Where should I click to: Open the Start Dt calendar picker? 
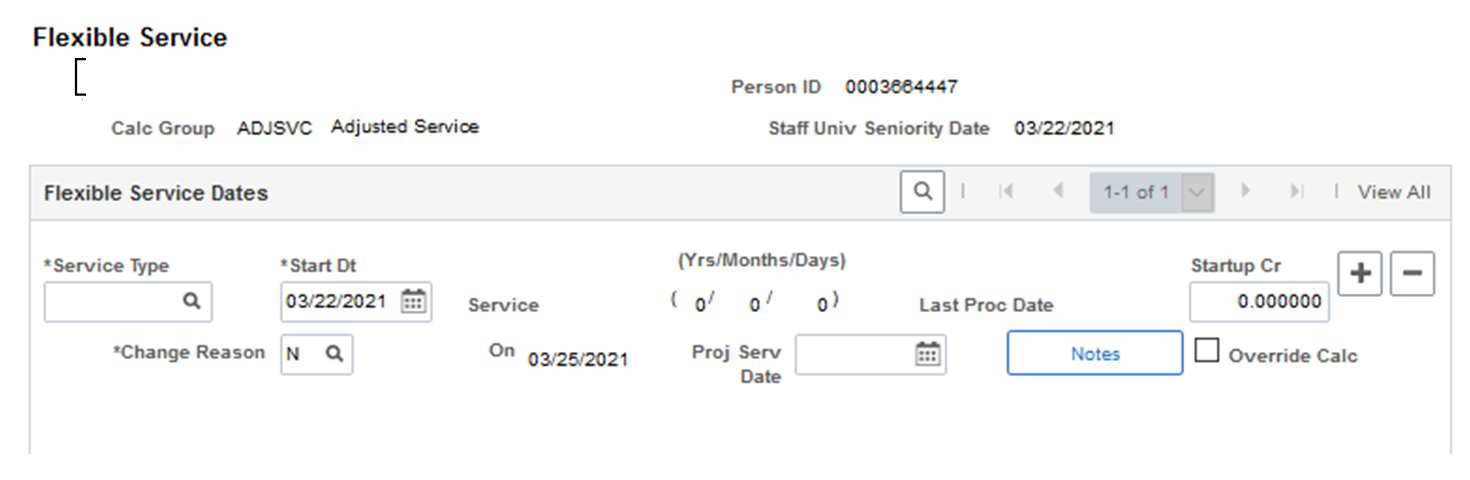point(413,301)
